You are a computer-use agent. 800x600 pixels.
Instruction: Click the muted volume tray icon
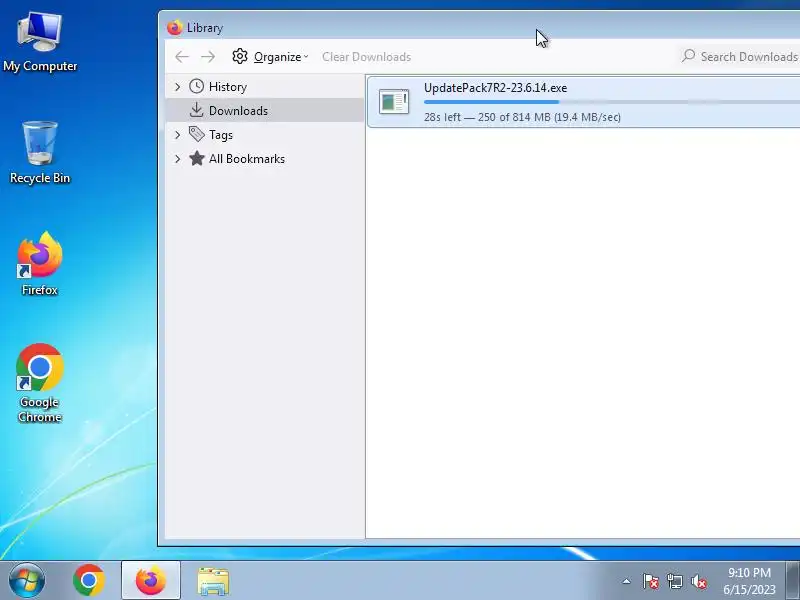click(x=699, y=581)
